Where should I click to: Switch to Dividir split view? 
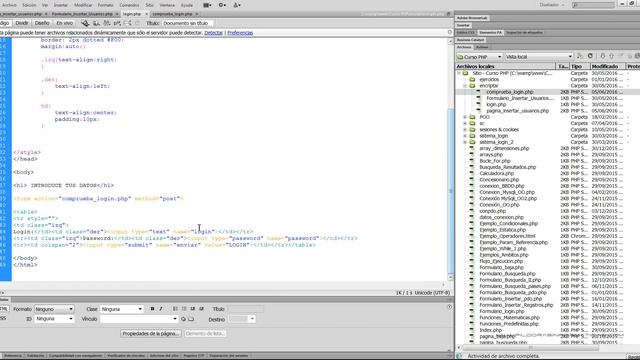click(x=22, y=23)
